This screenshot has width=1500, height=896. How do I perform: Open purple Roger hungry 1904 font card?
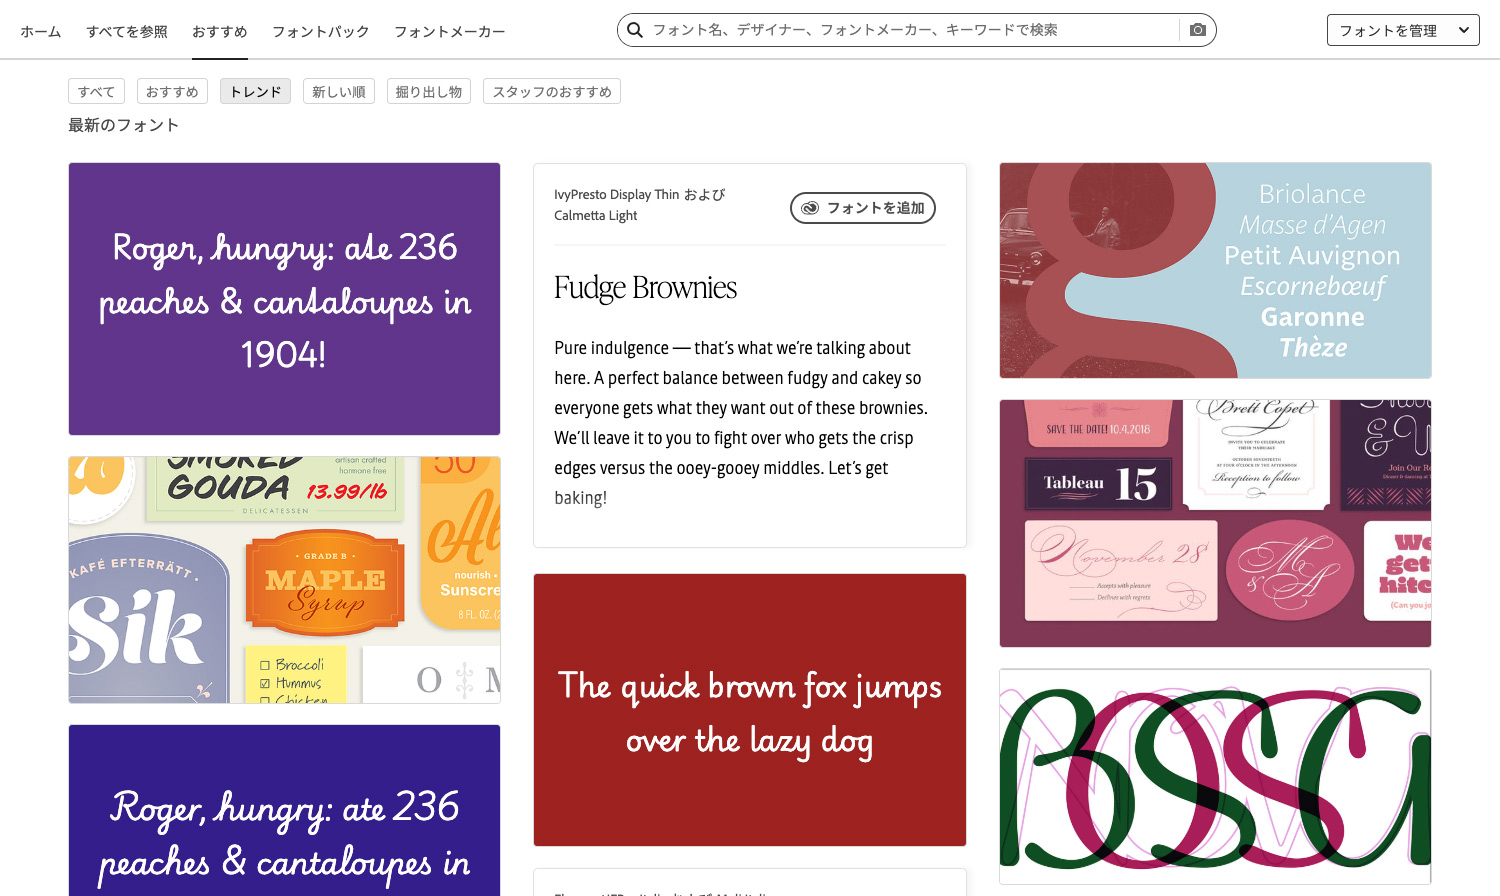tap(284, 299)
